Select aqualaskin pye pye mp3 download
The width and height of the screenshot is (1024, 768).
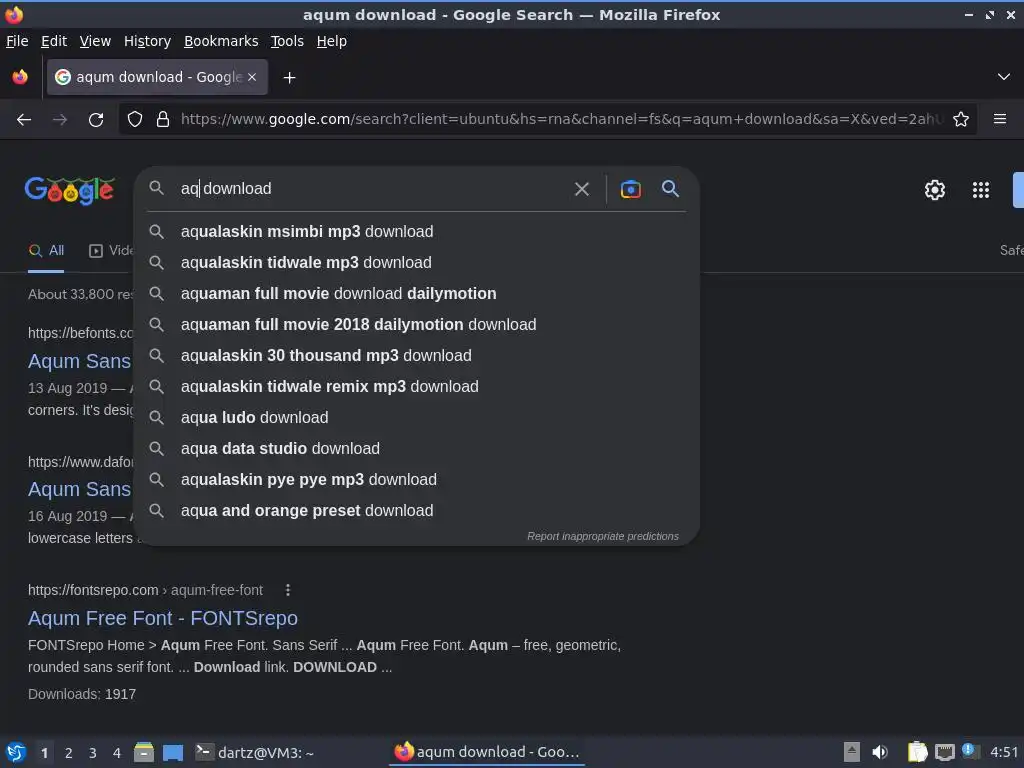point(416,480)
